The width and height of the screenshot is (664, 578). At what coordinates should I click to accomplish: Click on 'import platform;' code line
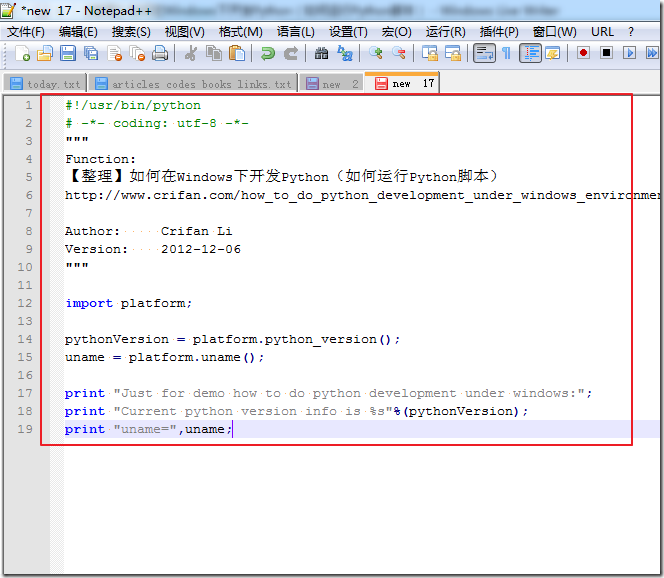[128, 303]
